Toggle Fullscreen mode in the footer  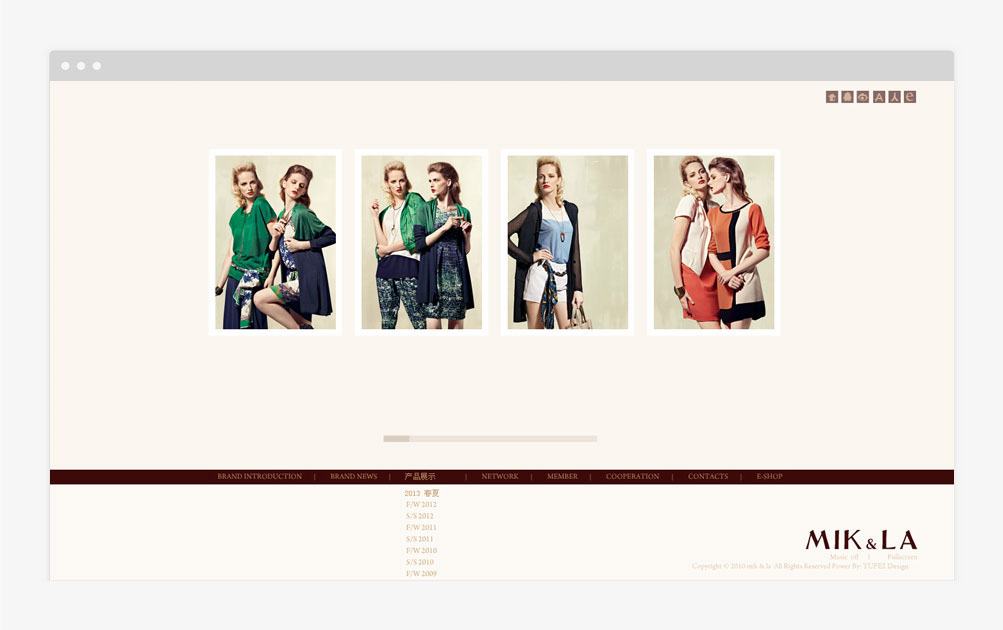coord(902,557)
